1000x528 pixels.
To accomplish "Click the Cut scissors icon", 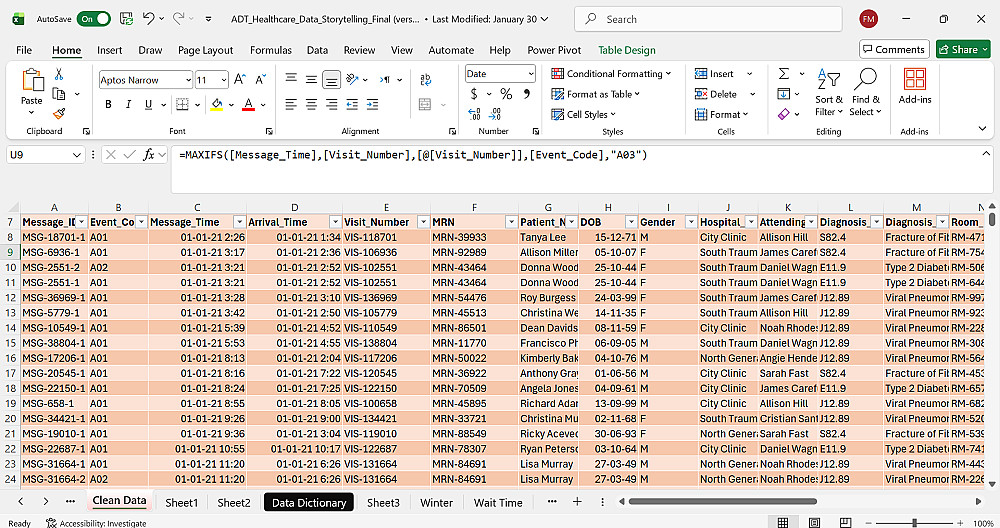I will [59, 74].
